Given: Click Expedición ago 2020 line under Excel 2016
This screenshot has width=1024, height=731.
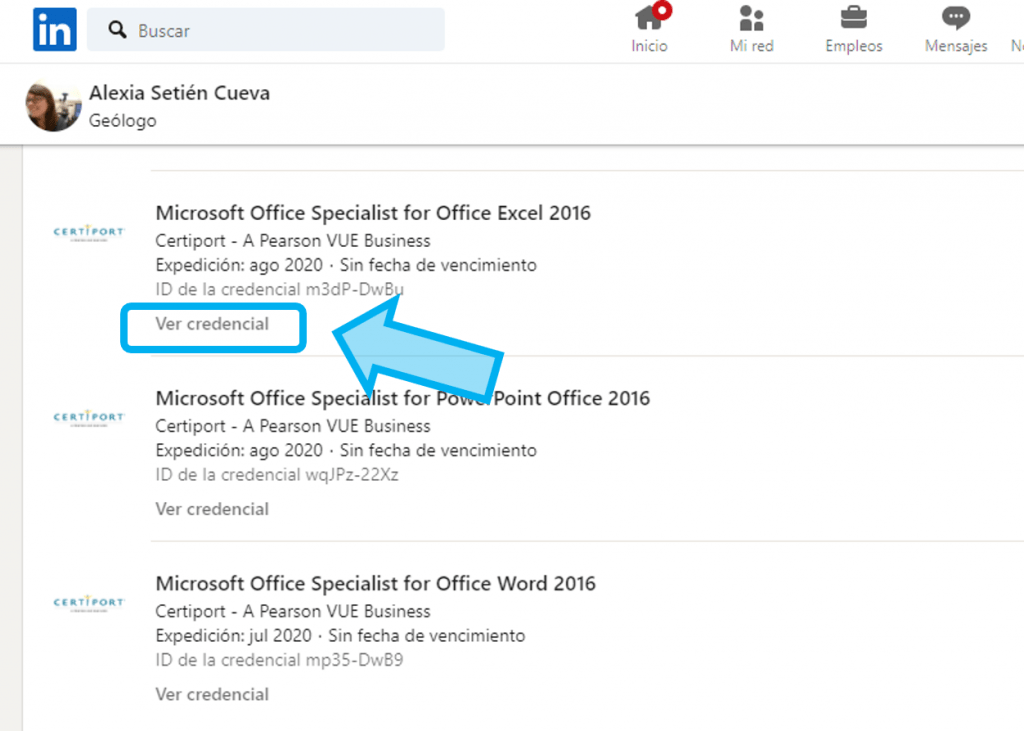Looking at the screenshot, I should pos(346,265).
